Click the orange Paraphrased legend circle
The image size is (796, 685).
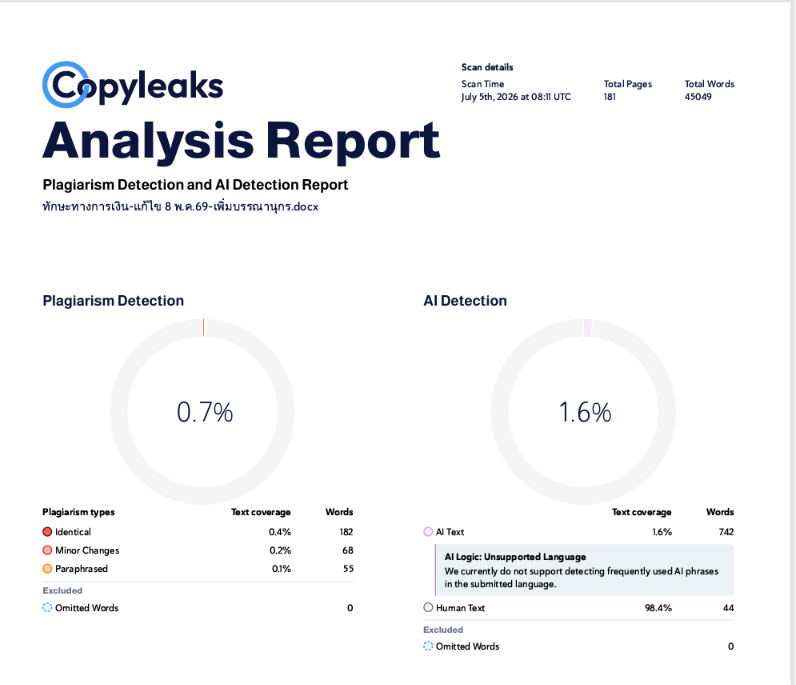(47, 568)
